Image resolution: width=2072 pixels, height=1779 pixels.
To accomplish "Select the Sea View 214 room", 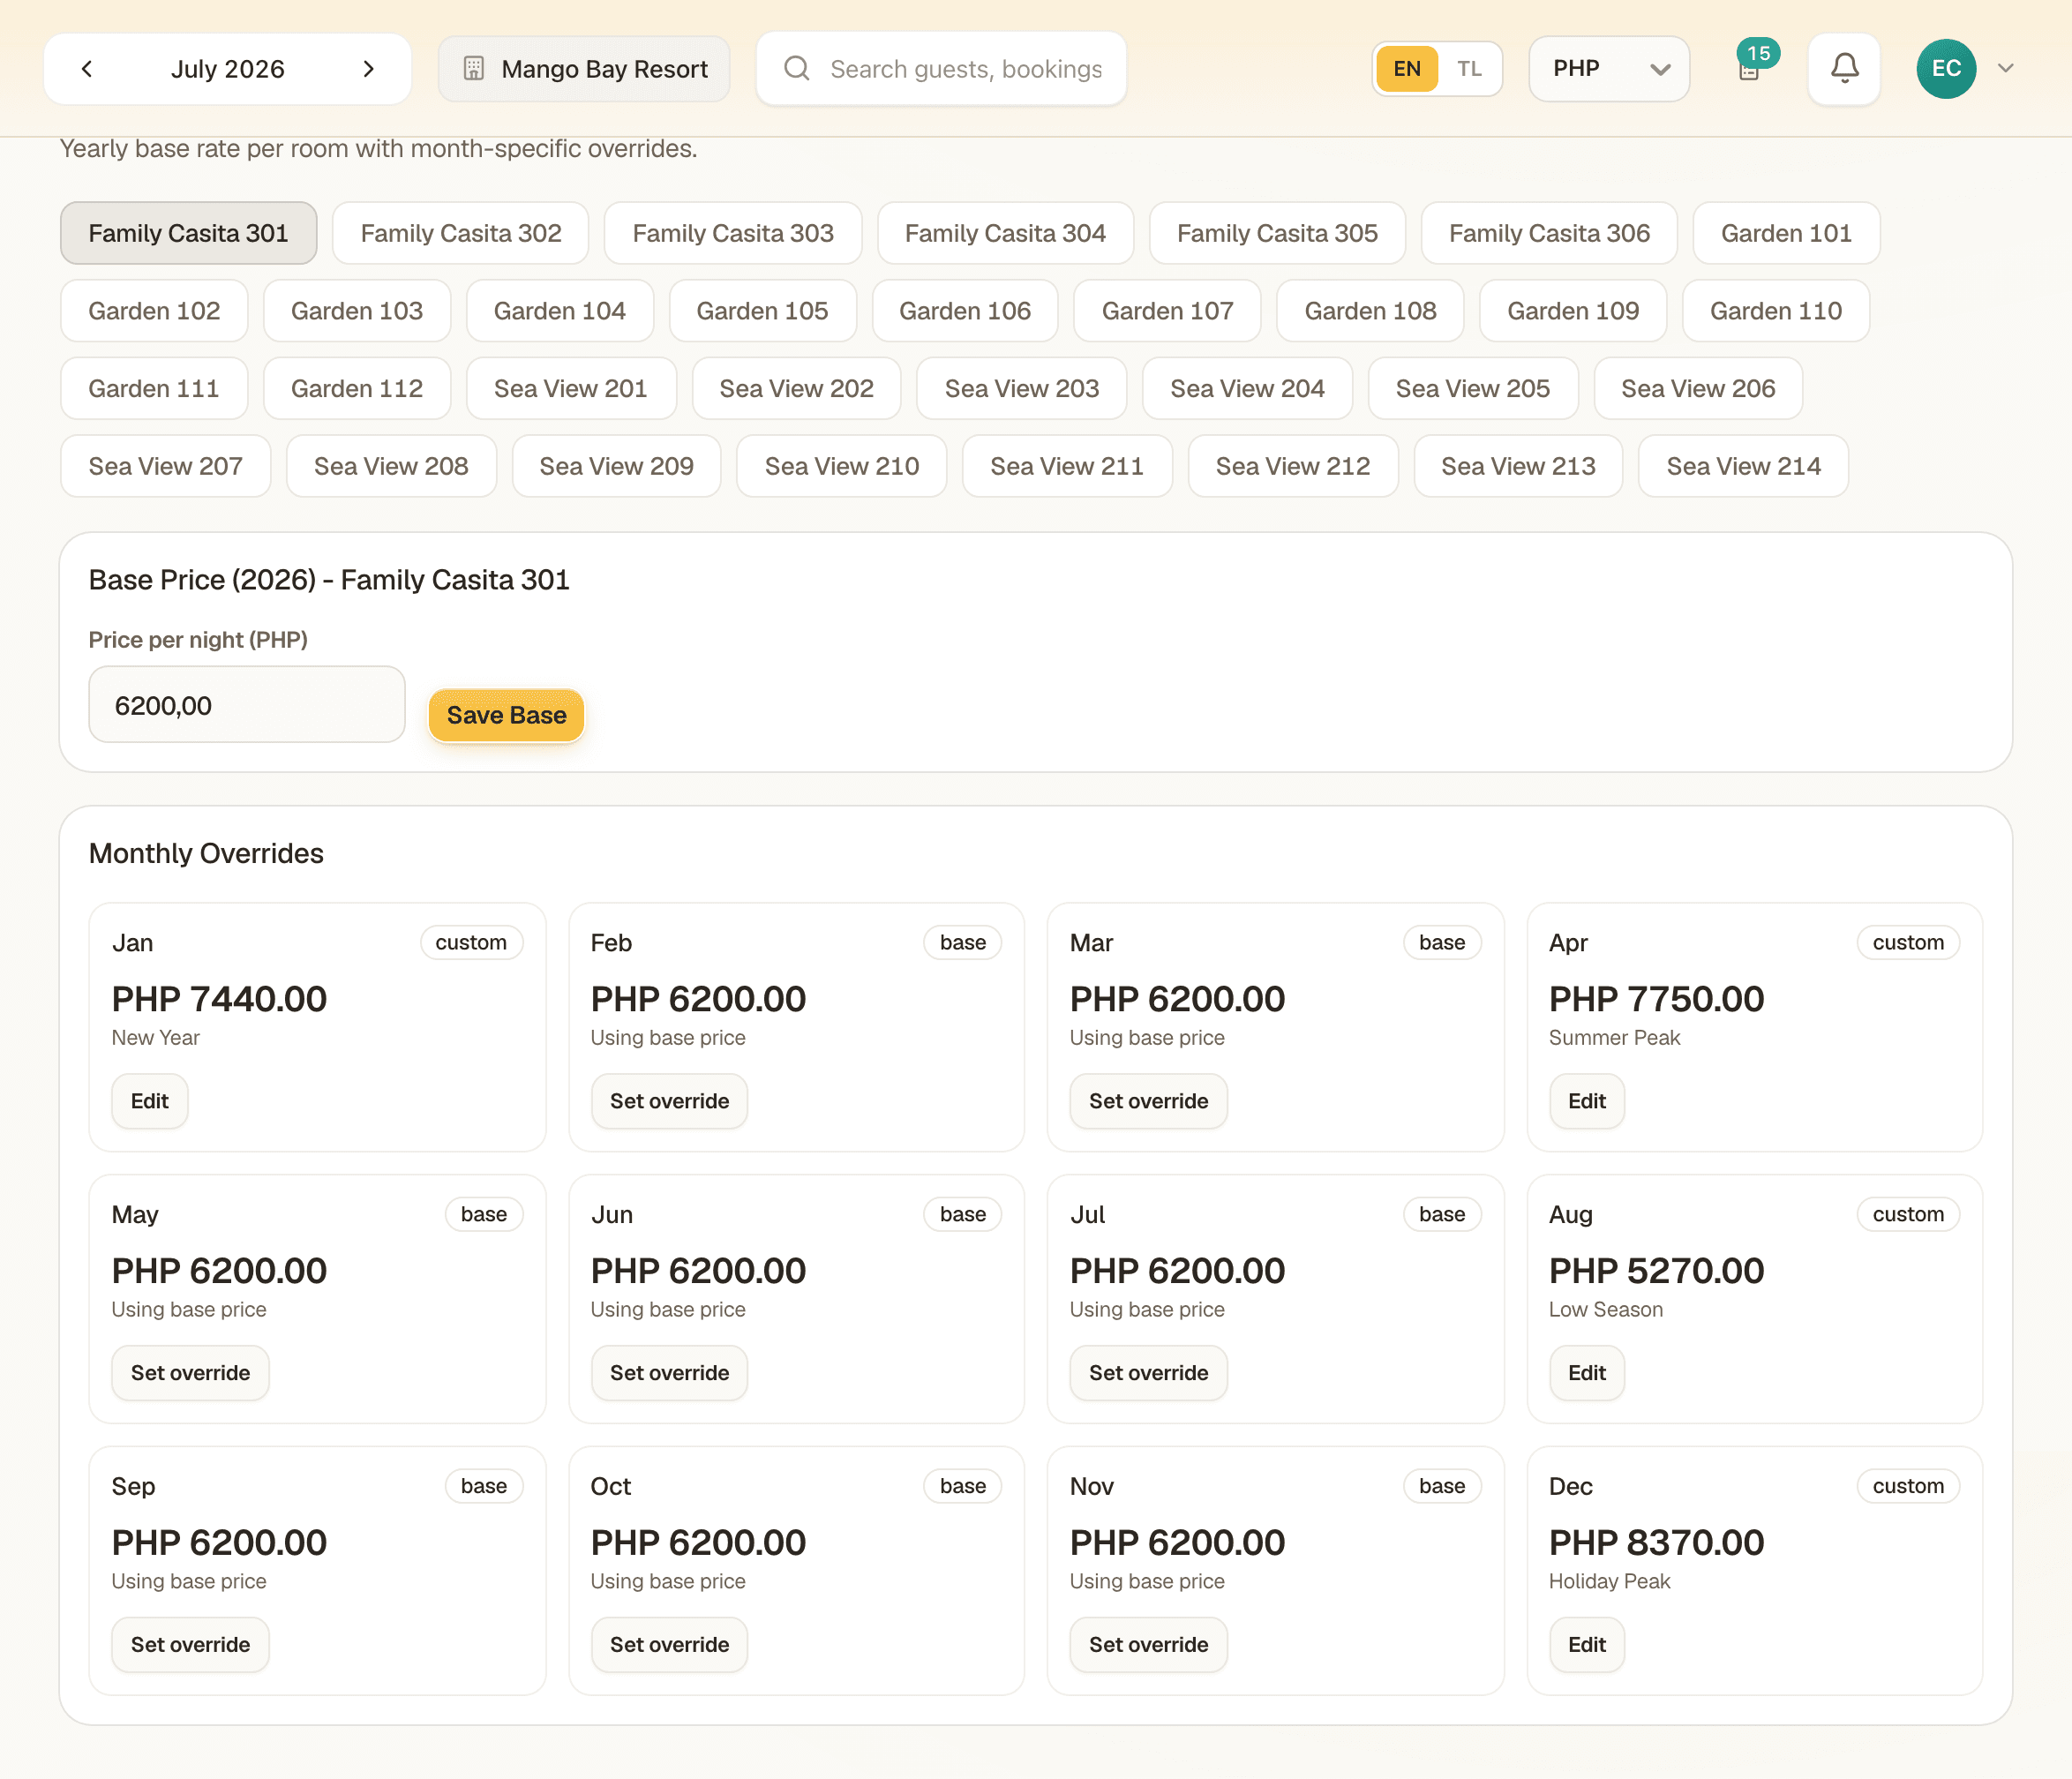I will point(1743,466).
